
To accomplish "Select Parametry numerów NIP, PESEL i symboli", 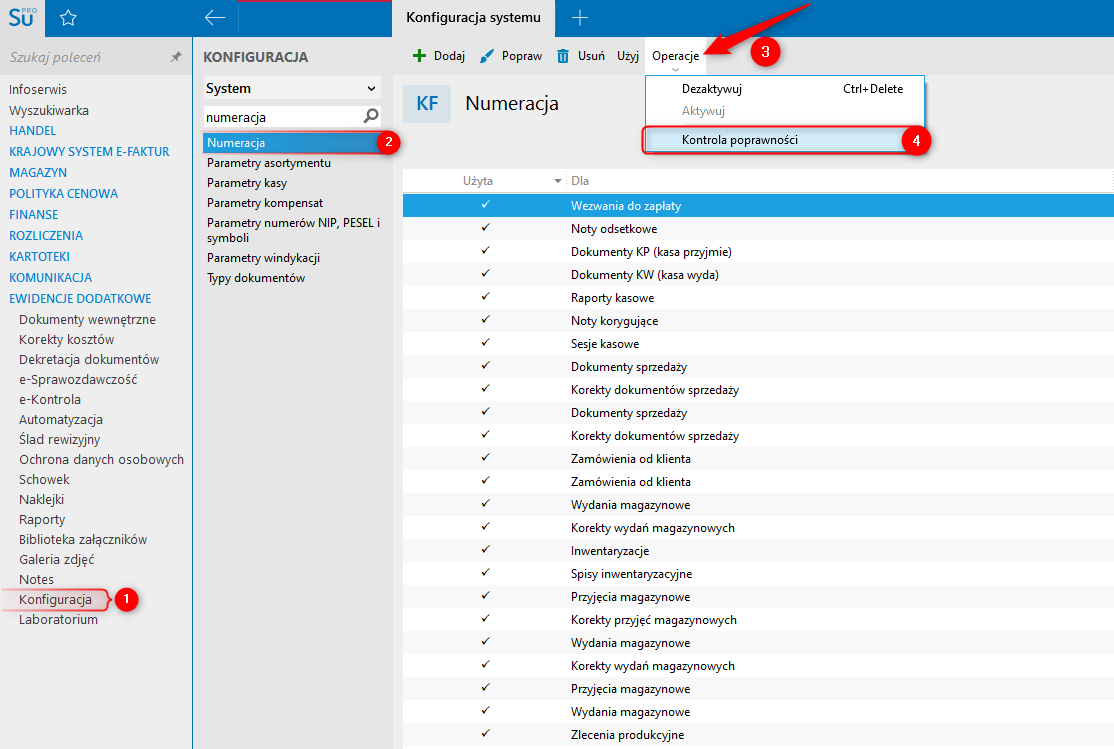I will (x=293, y=230).
